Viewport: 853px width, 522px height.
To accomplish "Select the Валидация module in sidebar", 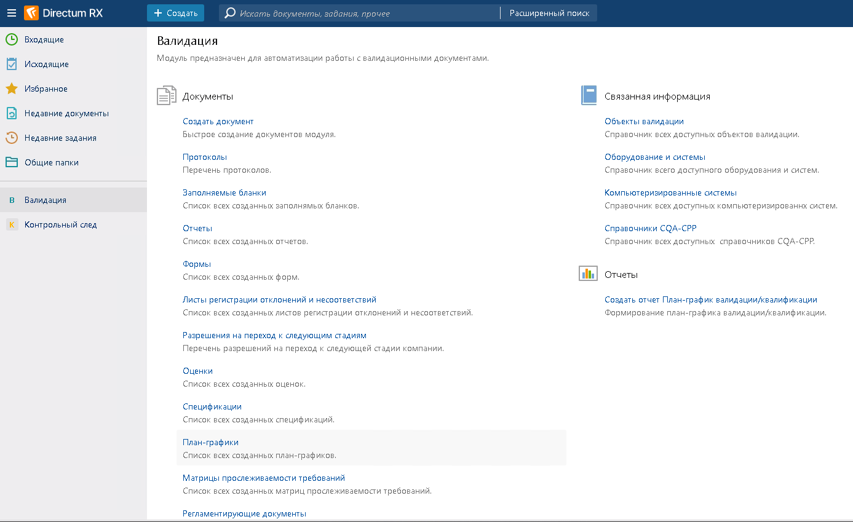I will point(73,200).
